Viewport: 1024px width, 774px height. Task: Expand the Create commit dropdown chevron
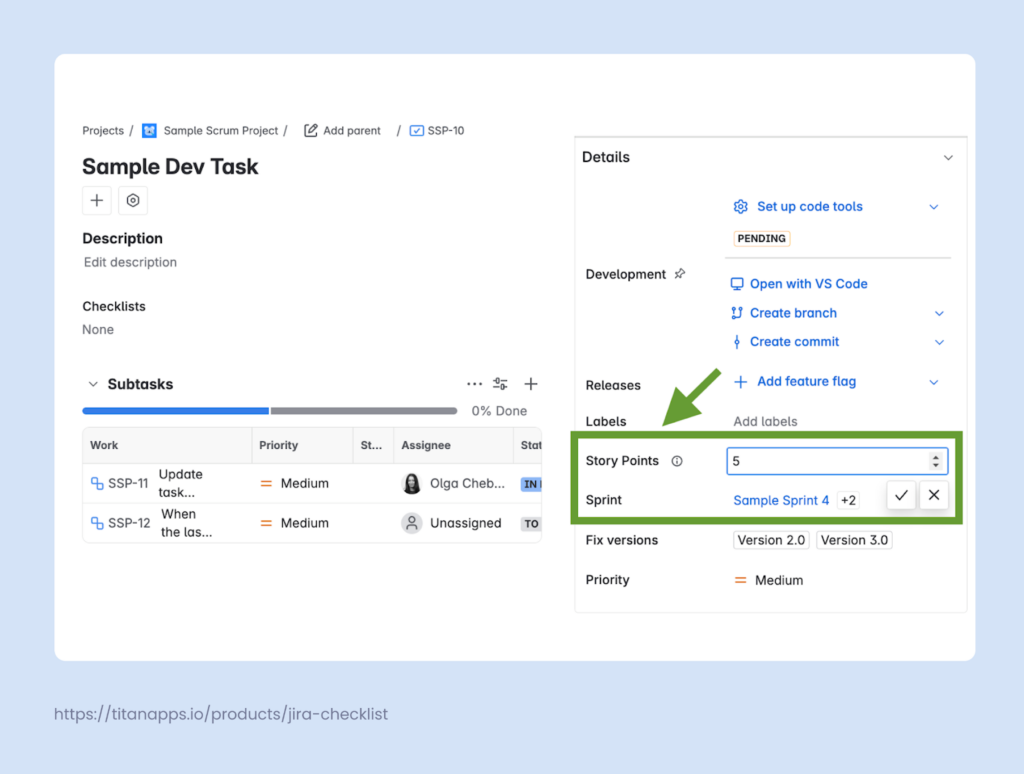[939, 342]
